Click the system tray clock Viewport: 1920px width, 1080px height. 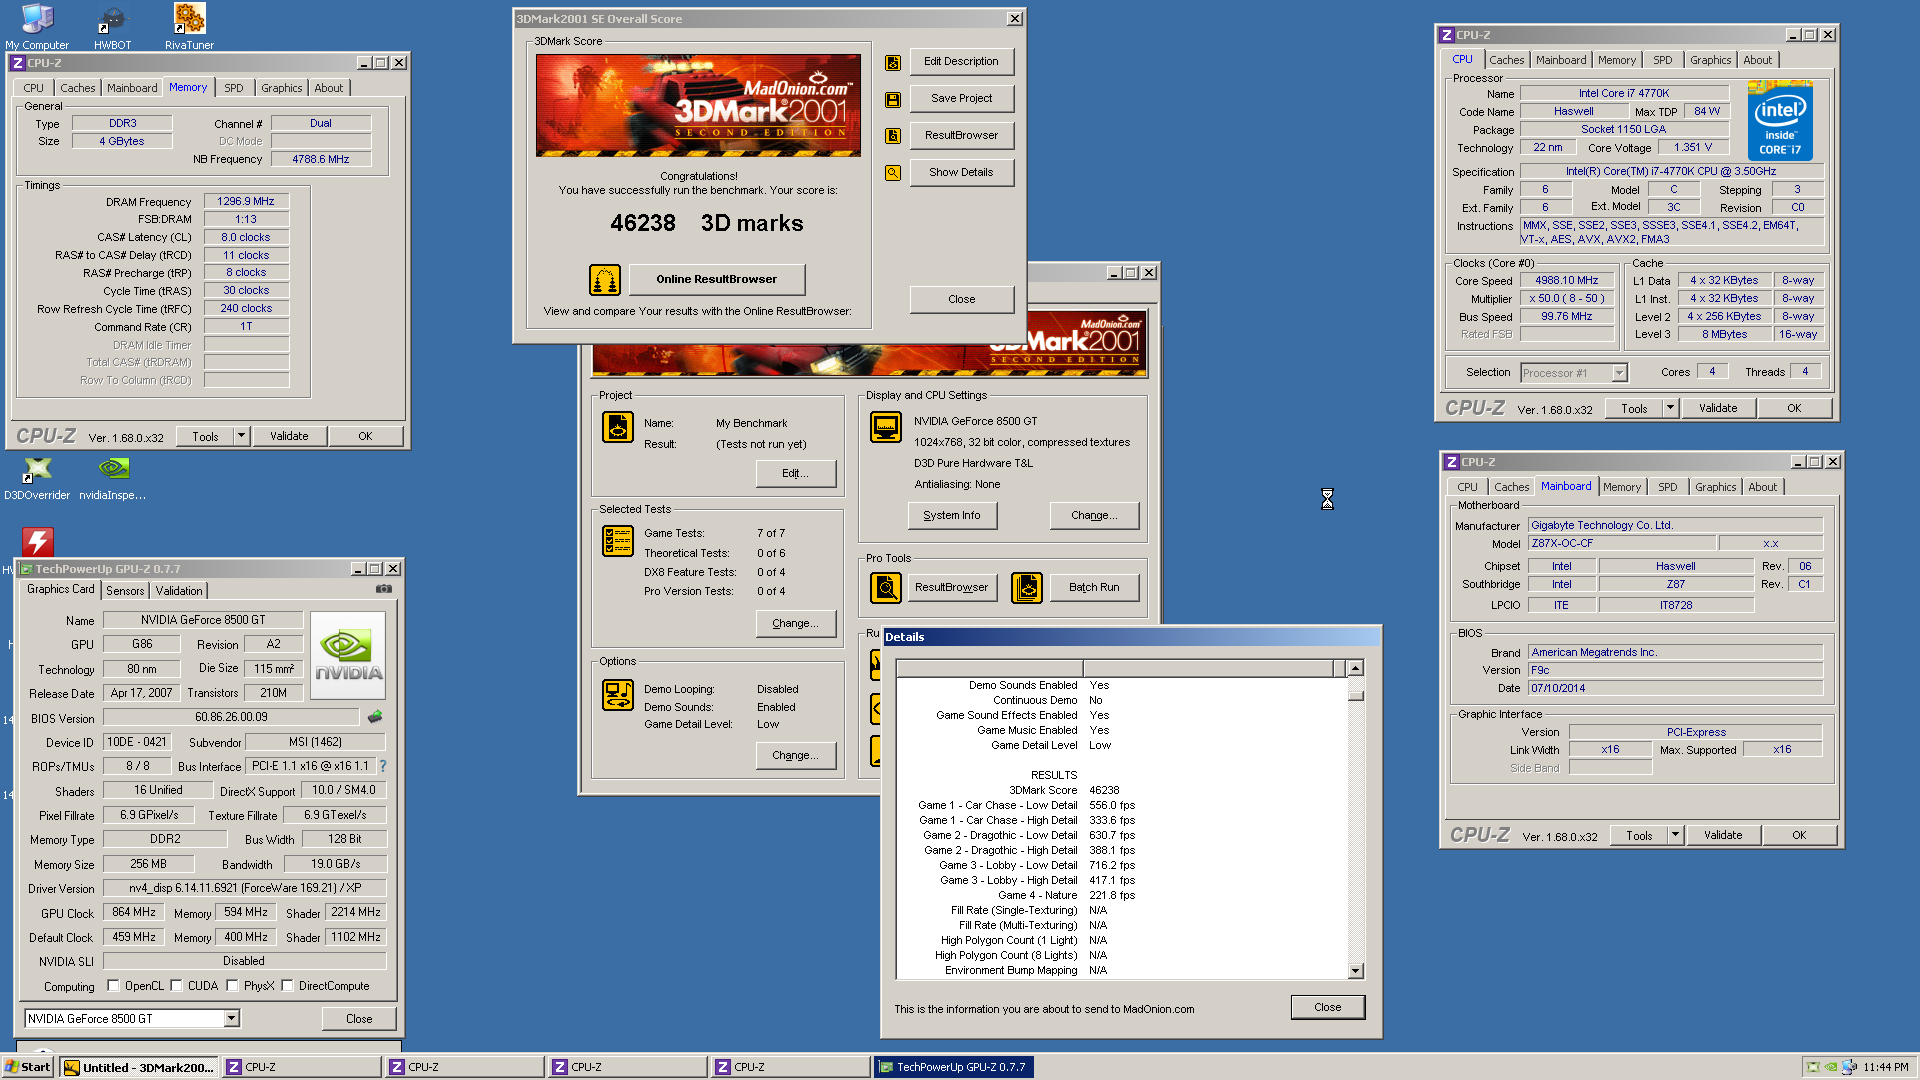tap(1885, 1067)
